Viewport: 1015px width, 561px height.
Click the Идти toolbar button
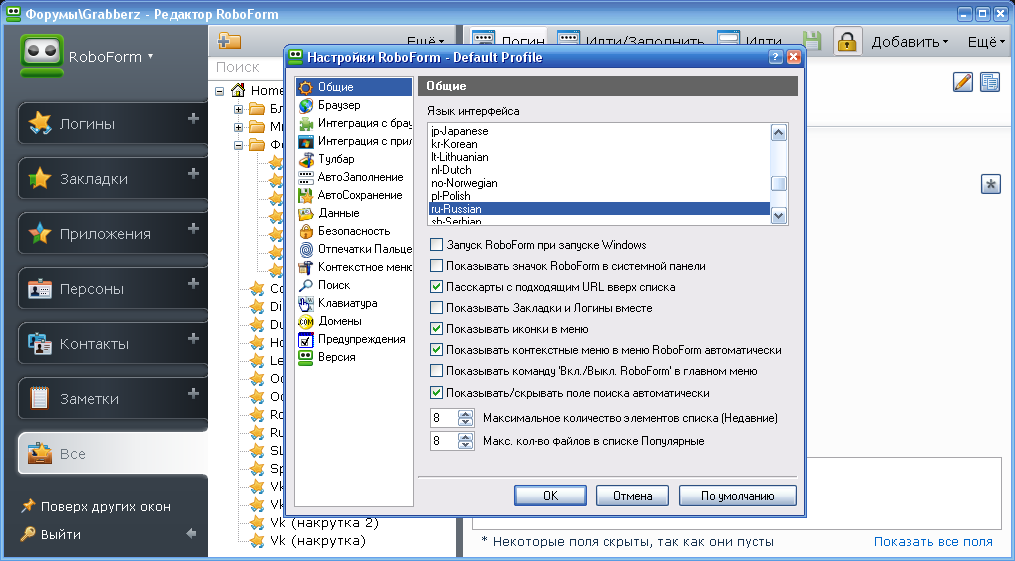coord(750,40)
